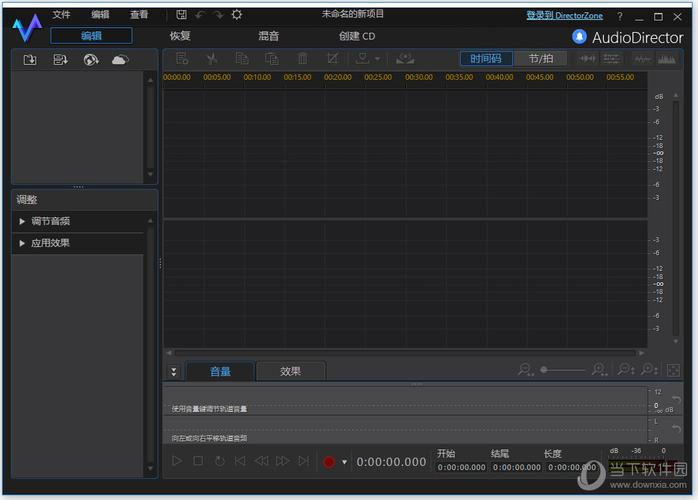Select the 效果 keyframe tab
This screenshot has height=500, width=698.
click(x=291, y=371)
